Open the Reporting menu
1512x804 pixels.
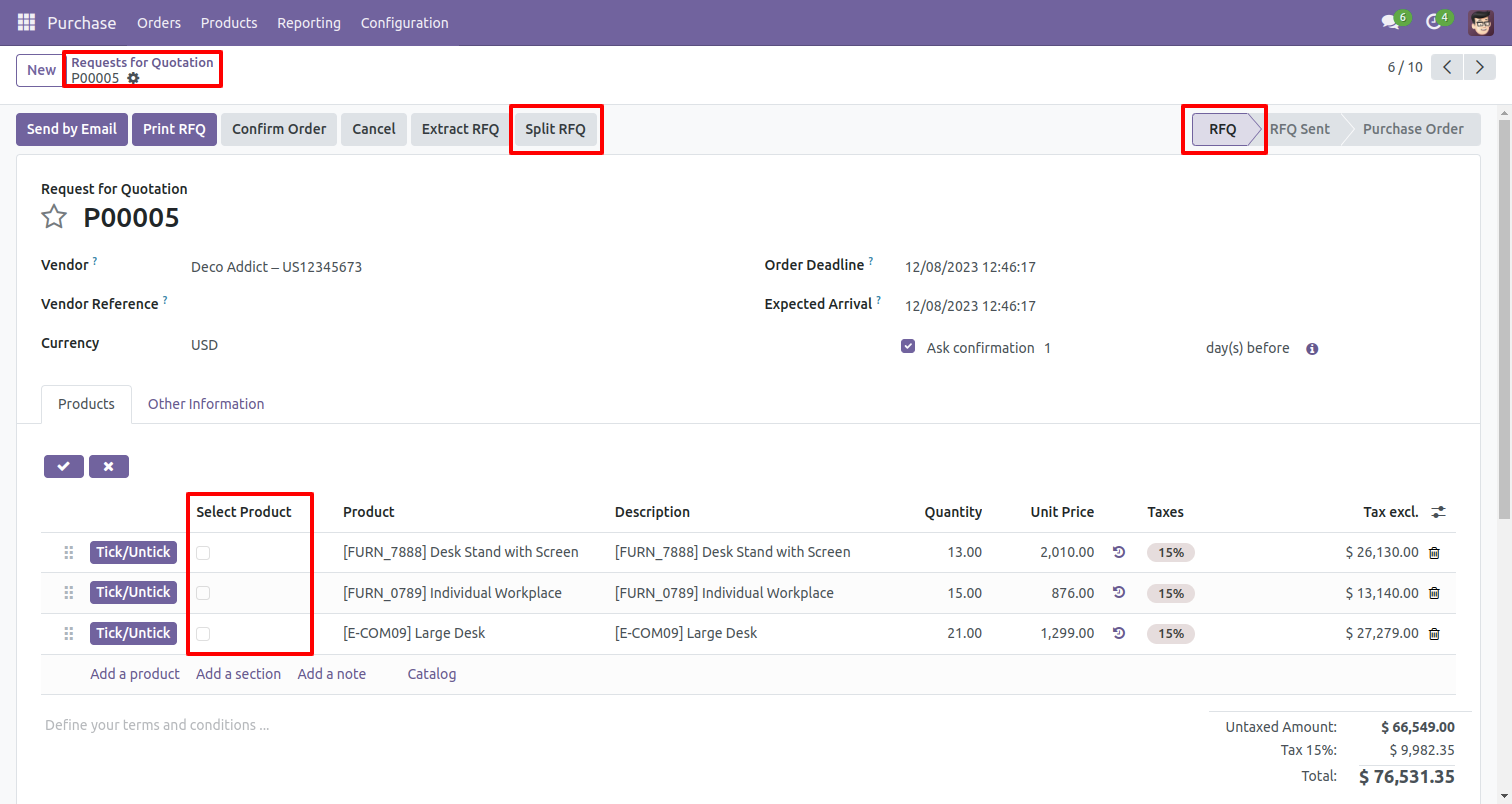pyautogui.click(x=309, y=22)
